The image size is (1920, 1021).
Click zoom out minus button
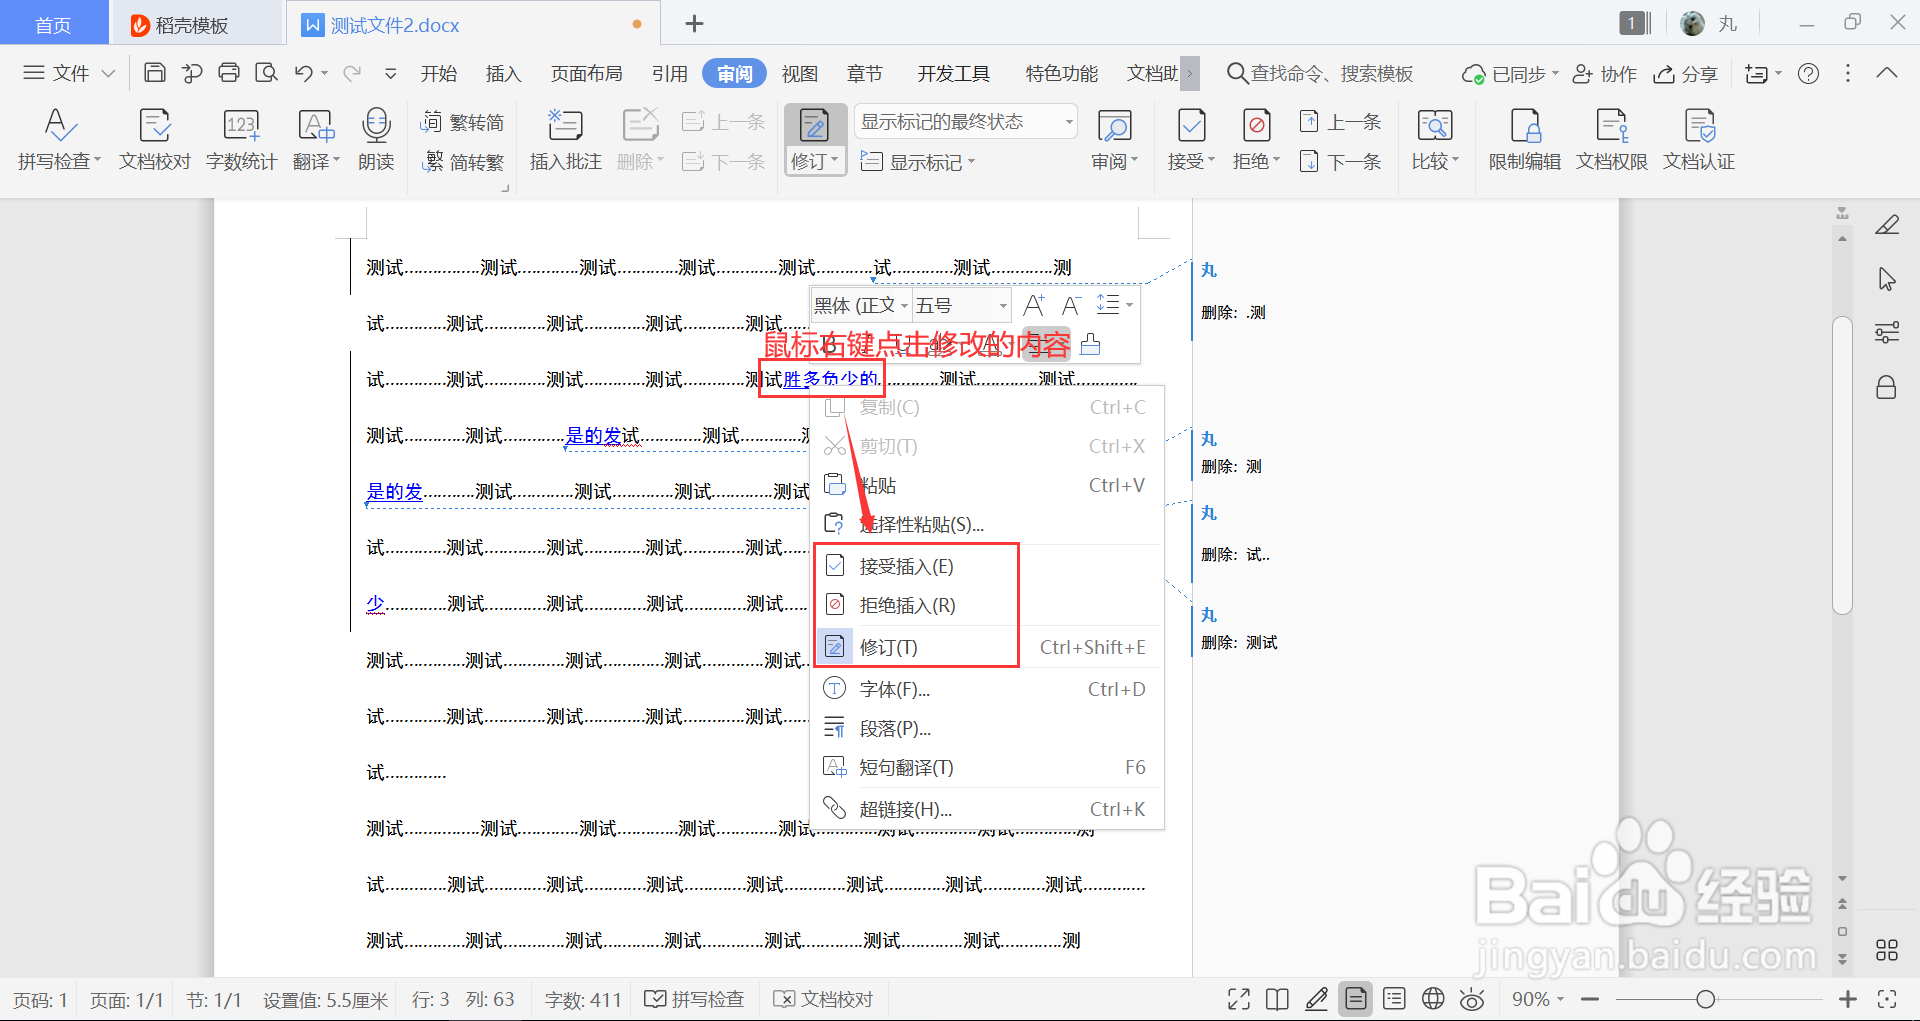(1590, 998)
